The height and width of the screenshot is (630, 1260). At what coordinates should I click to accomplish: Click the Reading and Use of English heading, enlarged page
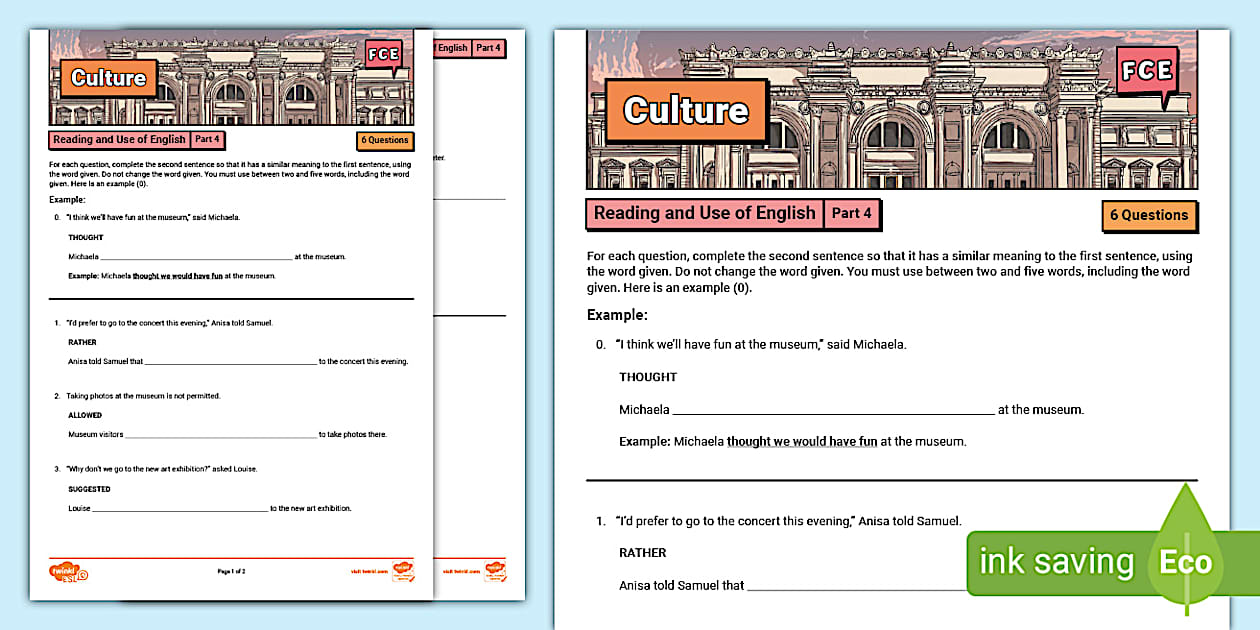(x=704, y=213)
